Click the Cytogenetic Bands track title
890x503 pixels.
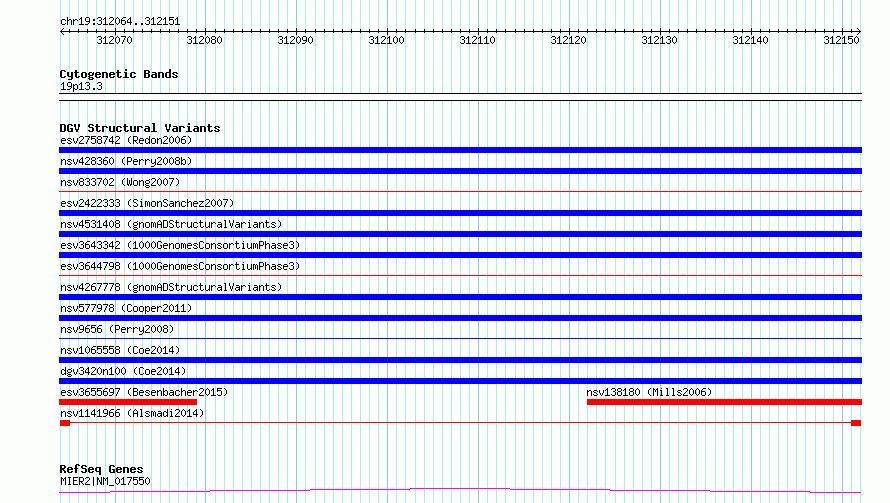pyautogui.click(x=119, y=74)
